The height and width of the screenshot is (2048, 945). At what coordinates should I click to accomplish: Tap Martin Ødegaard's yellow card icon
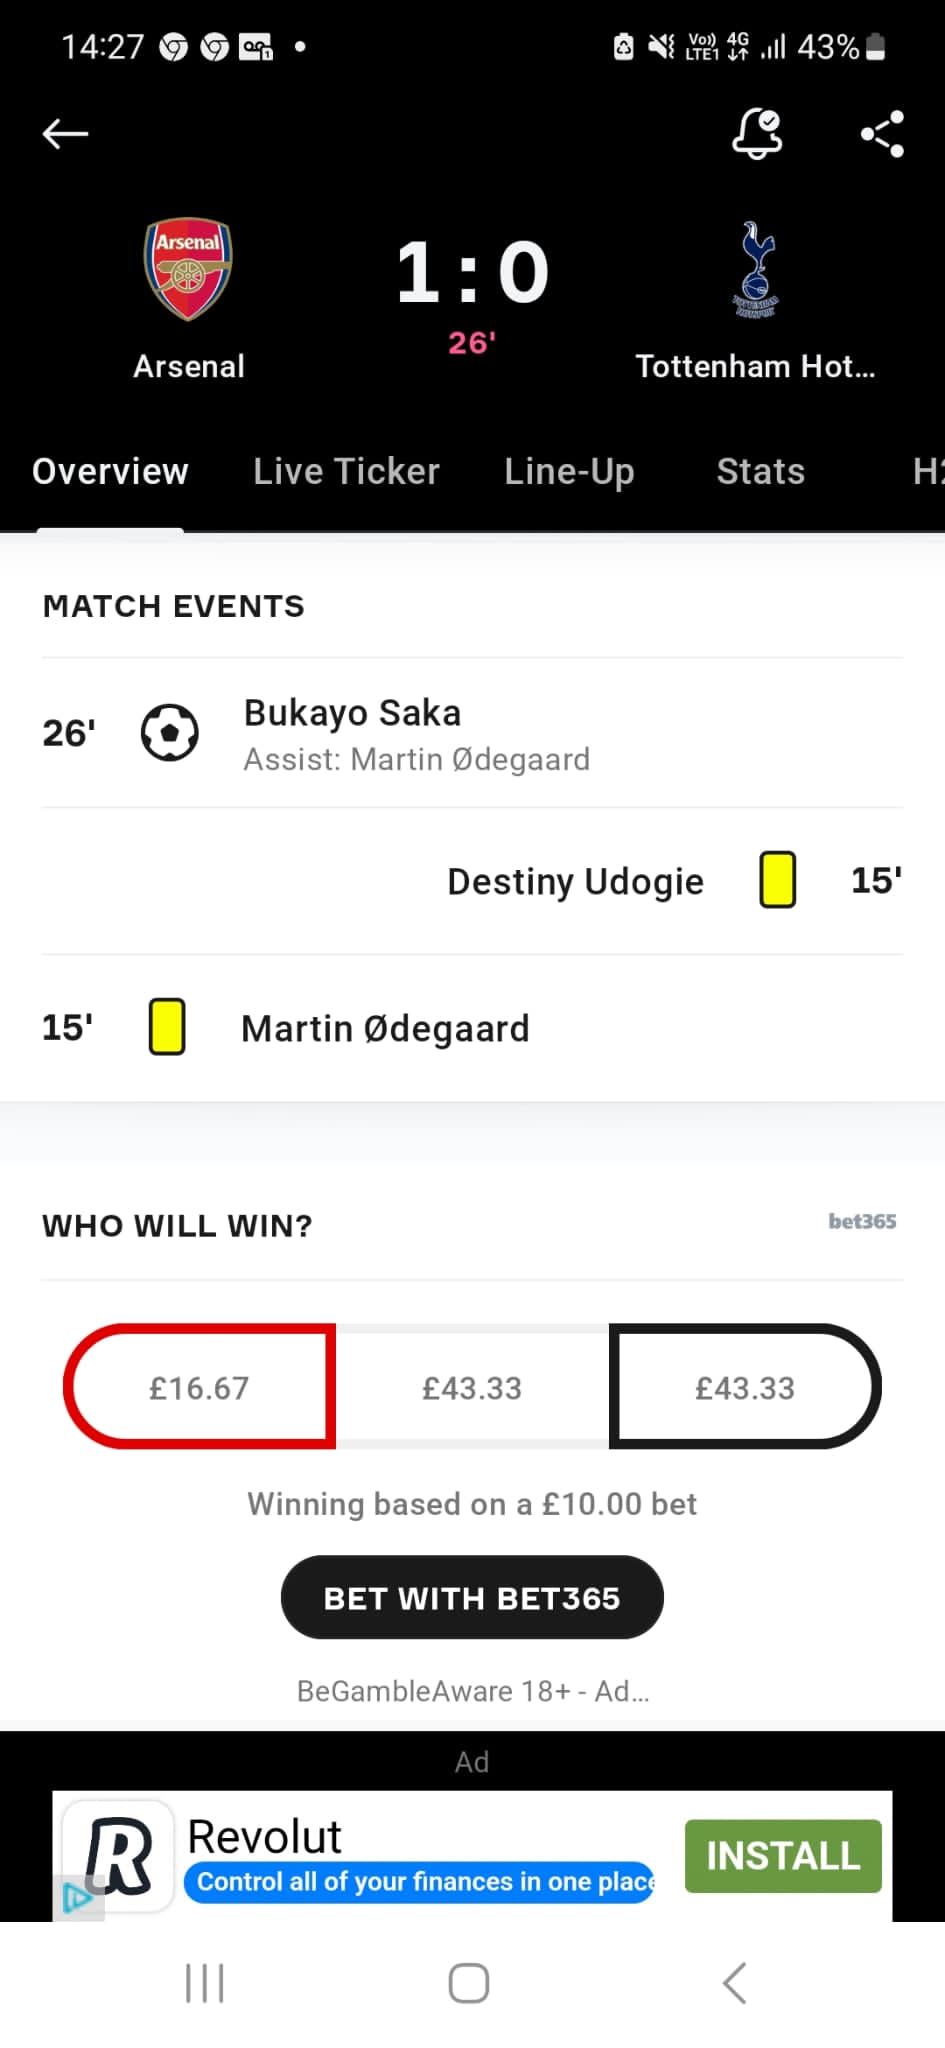[x=167, y=1027]
